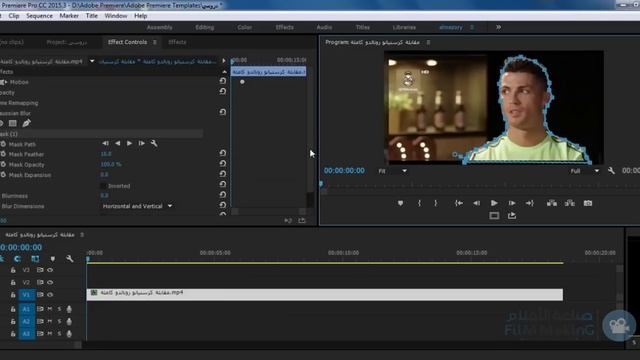The image size is (640, 360).
Task: Switch to the Editing workspace
Action: point(204,27)
